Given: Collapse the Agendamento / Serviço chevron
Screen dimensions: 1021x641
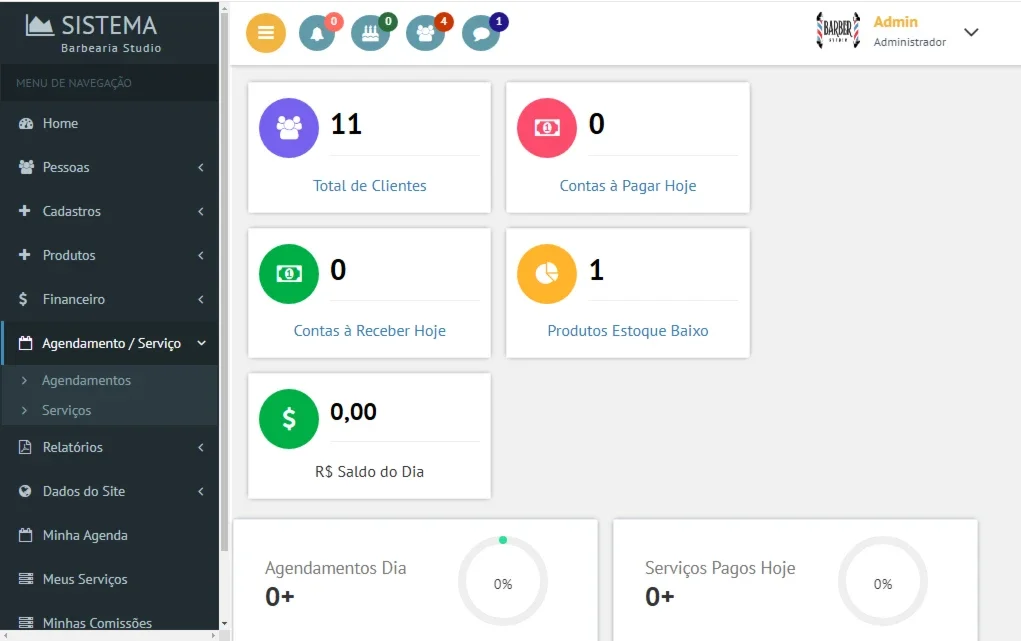Looking at the screenshot, I should [x=201, y=343].
